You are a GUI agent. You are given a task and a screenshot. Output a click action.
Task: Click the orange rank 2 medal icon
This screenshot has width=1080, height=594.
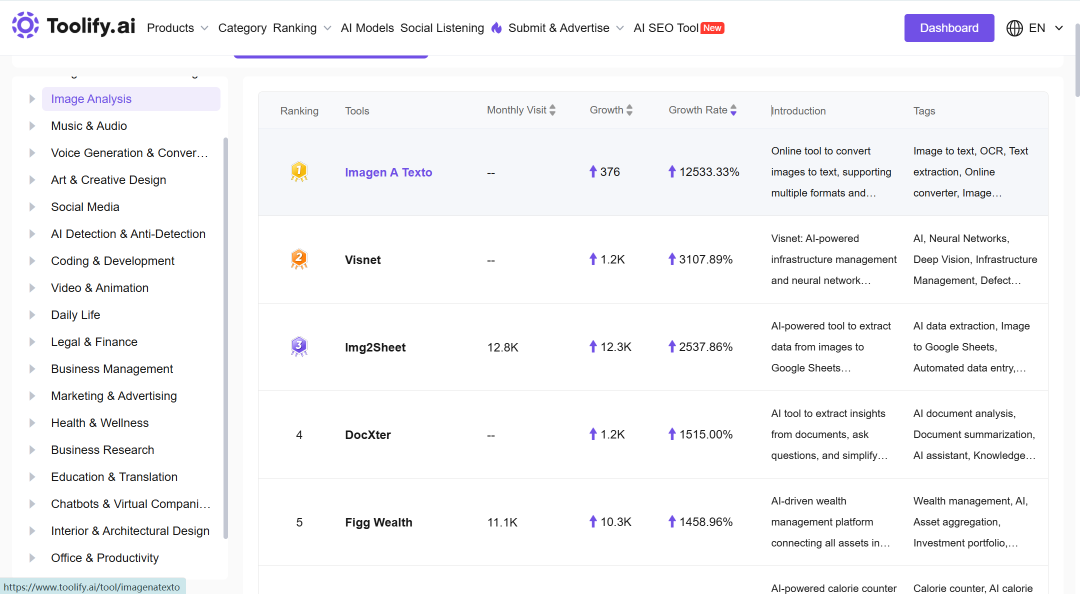[299, 259]
